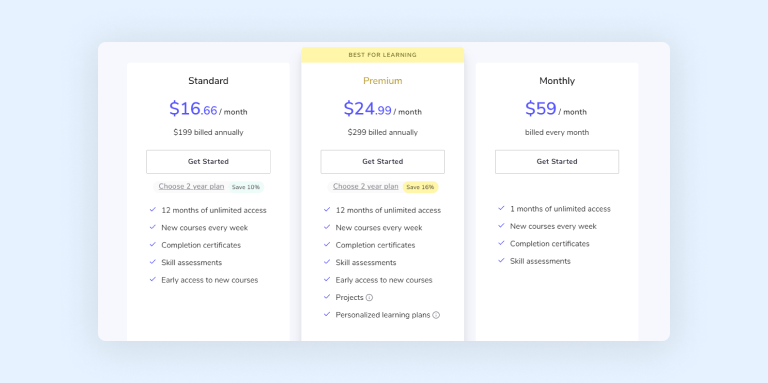This screenshot has height=383, width=768.
Task: Open 'Choose 2 year plan' link for Premium
Action: [x=365, y=187]
